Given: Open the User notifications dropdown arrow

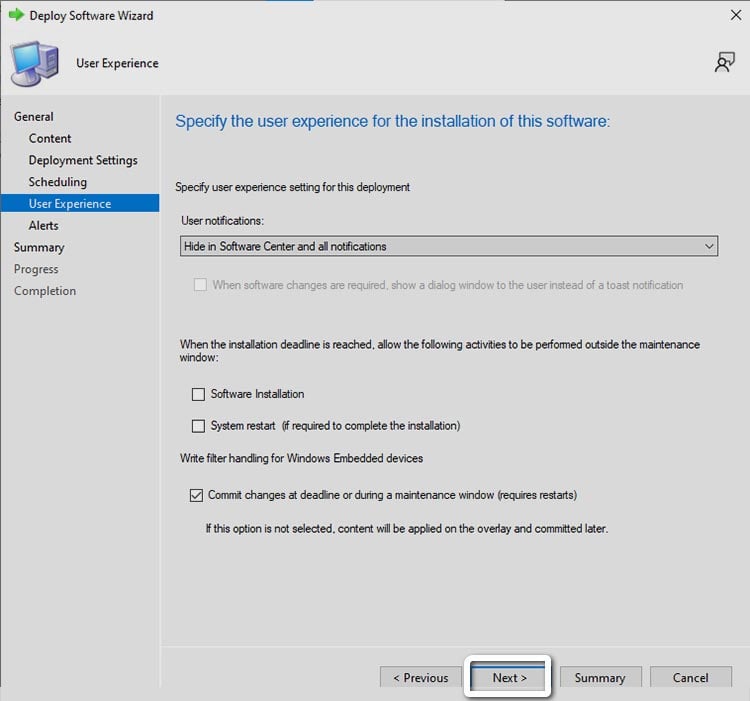Looking at the screenshot, I should 709,246.
